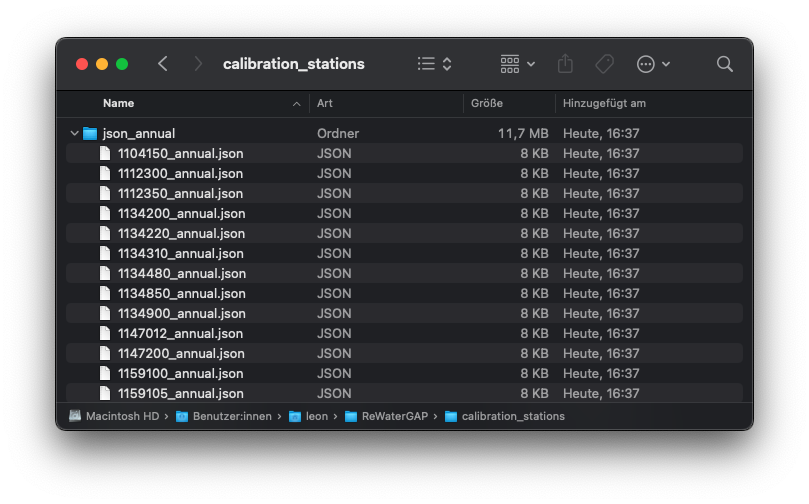Collapse the json_annual folder

(x=75, y=133)
